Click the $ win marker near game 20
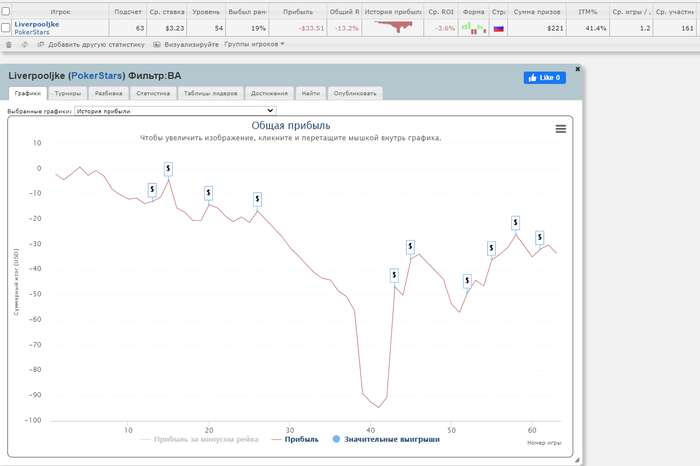This screenshot has height=466, width=700. [x=208, y=193]
